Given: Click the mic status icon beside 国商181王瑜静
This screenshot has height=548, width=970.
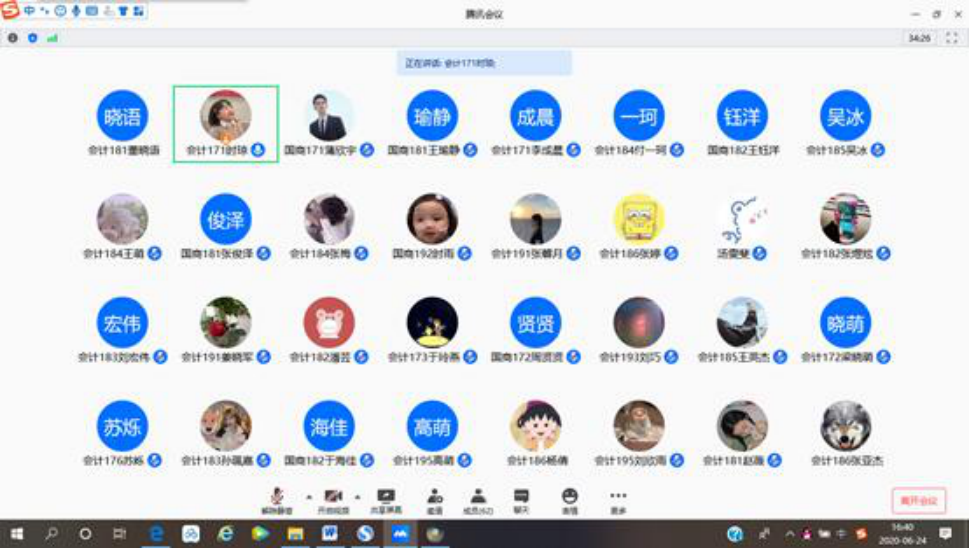Looking at the screenshot, I should (469, 150).
